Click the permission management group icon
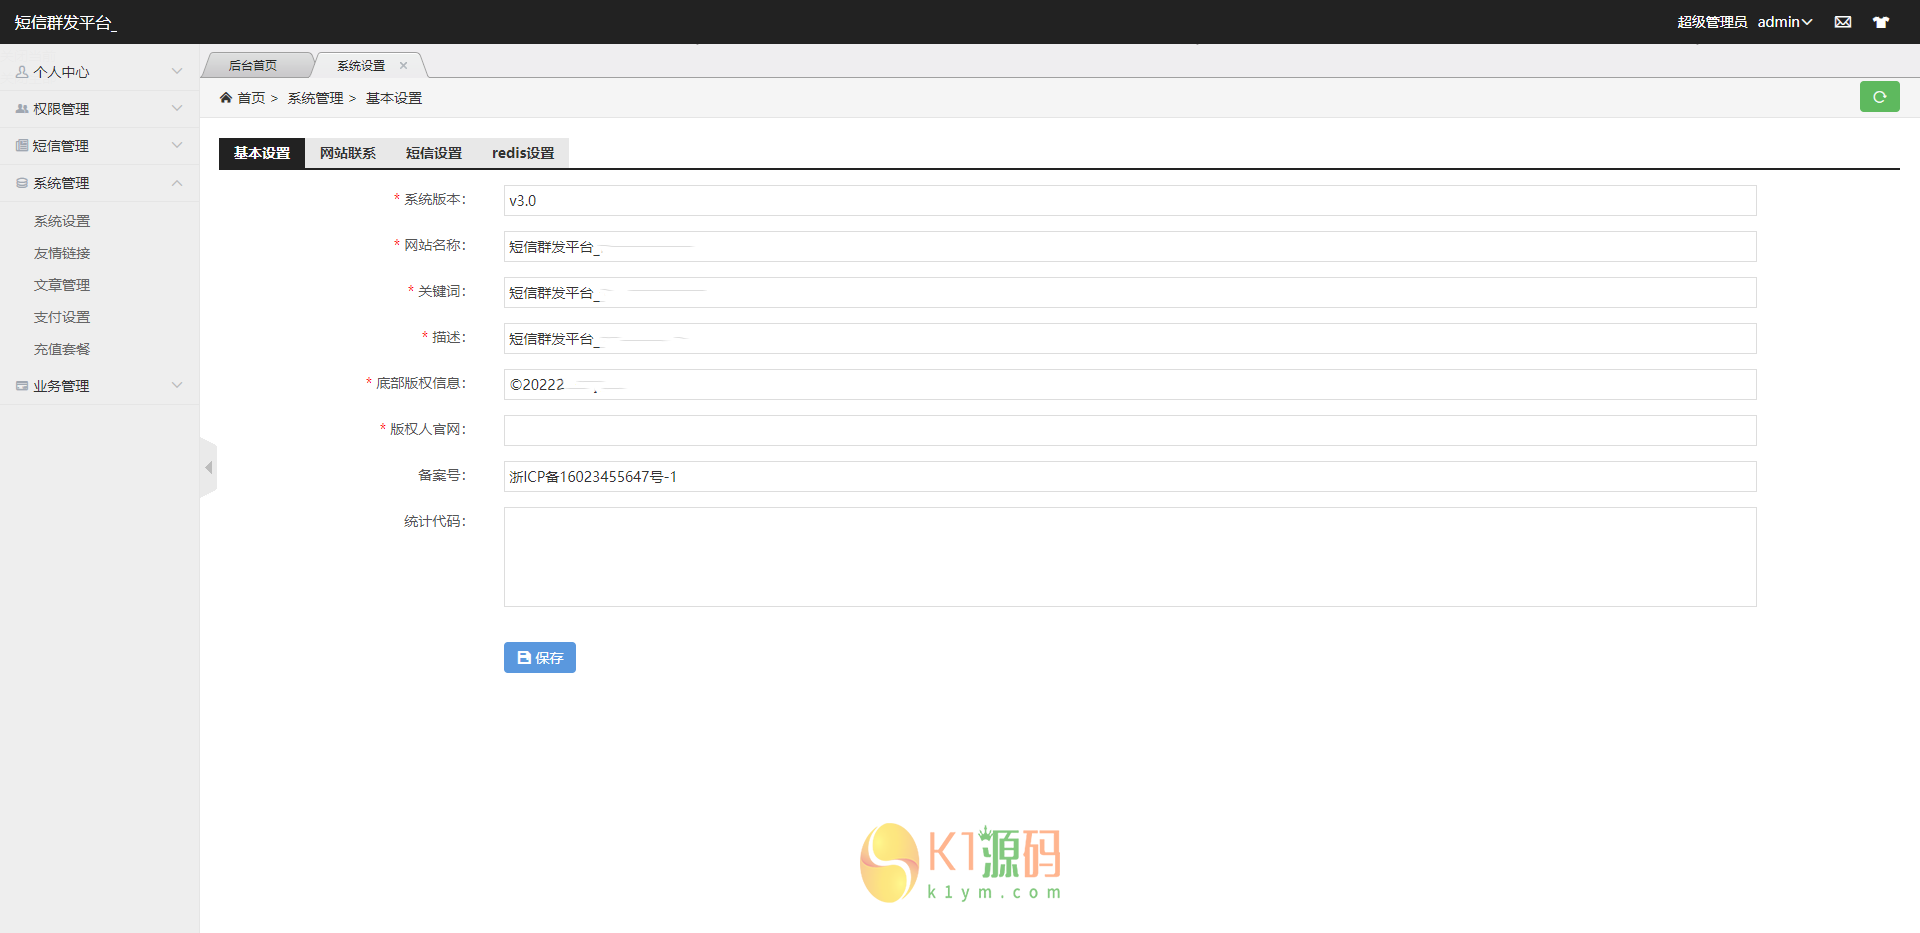This screenshot has width=1920, height=933. (x=22, y=109)
